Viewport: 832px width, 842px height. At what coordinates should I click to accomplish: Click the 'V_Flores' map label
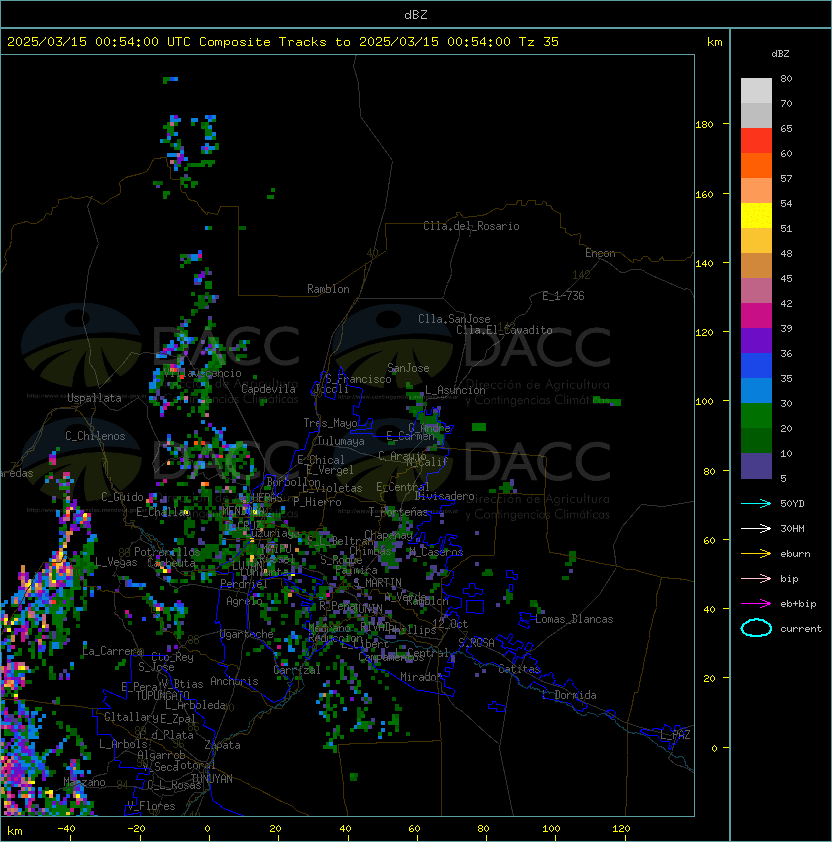pyautogui.click(x=151, y=806)
